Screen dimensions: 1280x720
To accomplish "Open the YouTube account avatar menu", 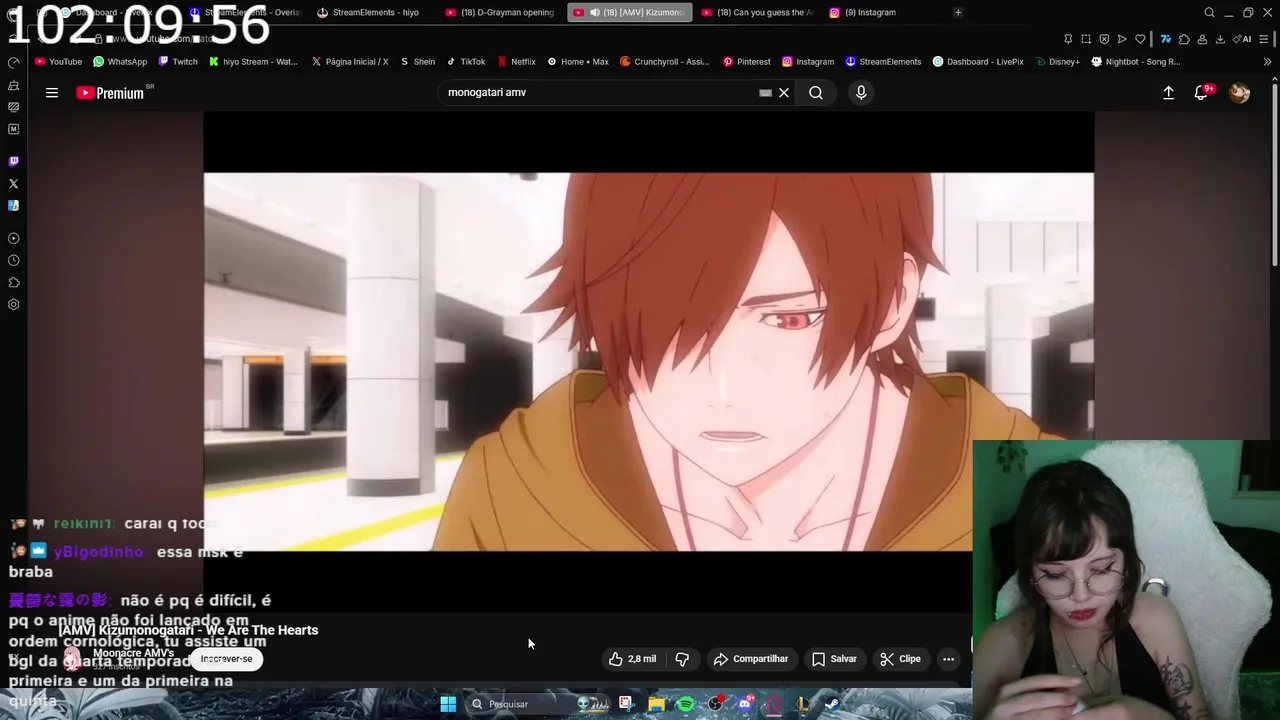I will click(1239, 93).
